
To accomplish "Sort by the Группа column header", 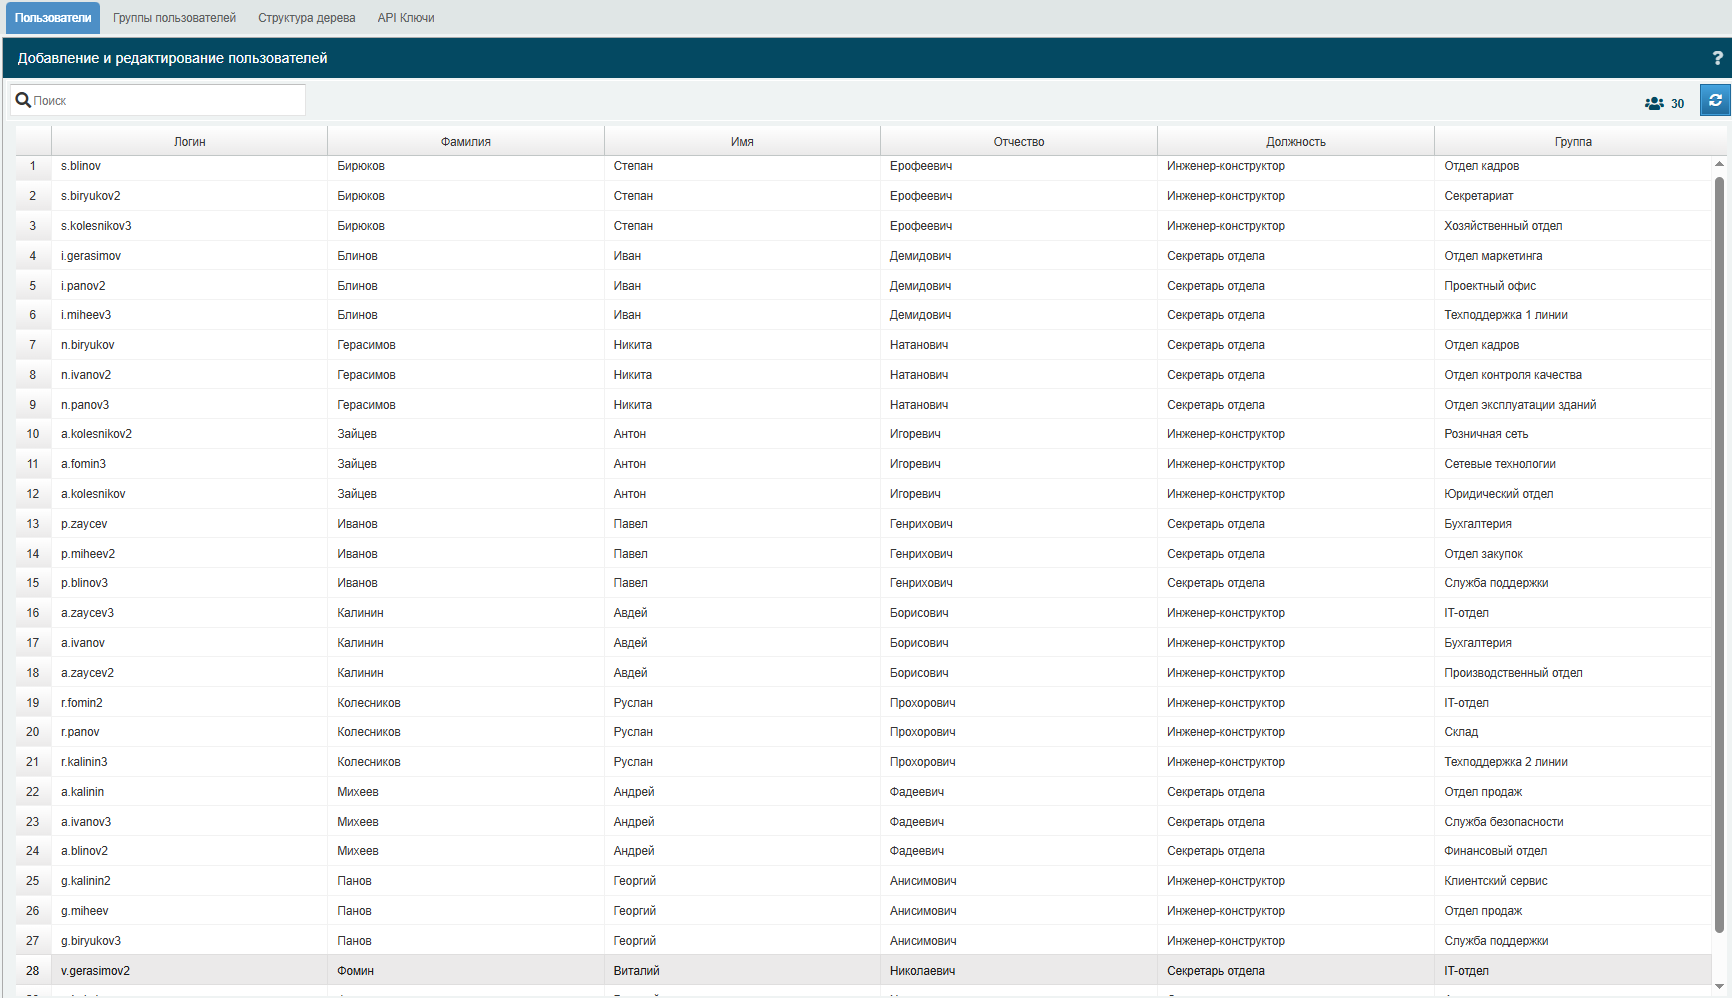I will click(1573, 142).
